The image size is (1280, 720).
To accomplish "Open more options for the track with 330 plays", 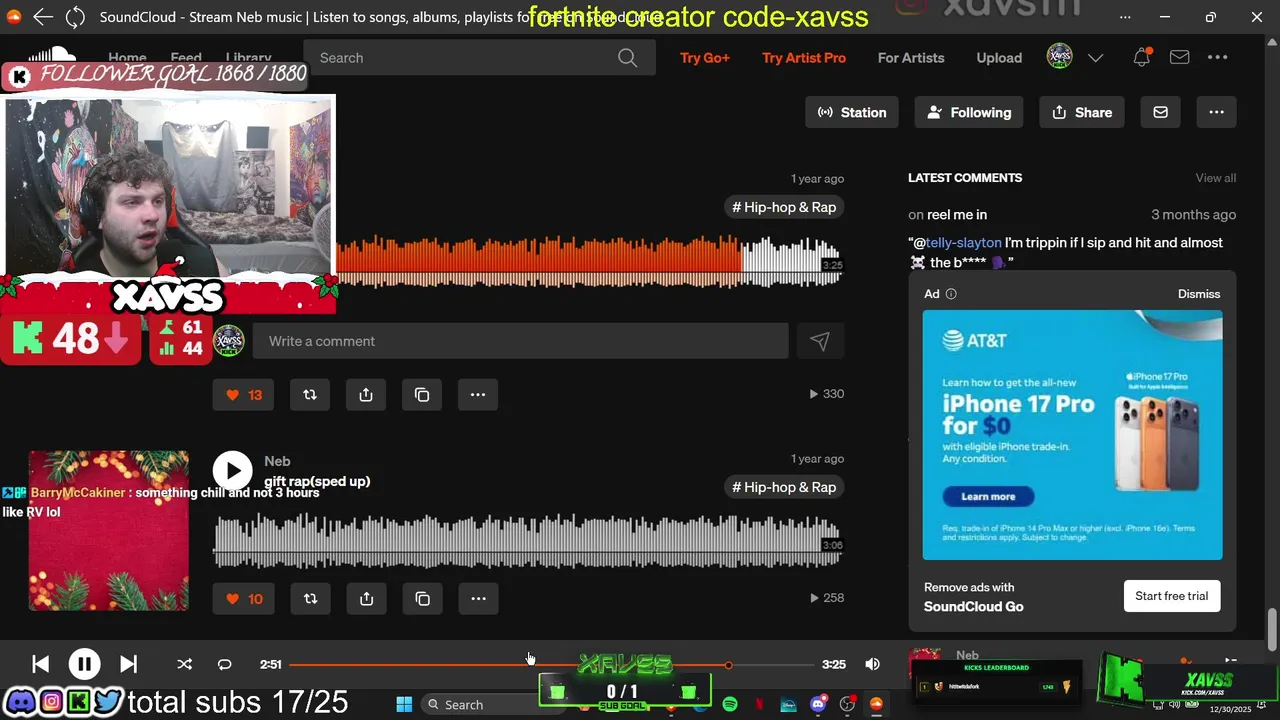I will coord(478,394).
